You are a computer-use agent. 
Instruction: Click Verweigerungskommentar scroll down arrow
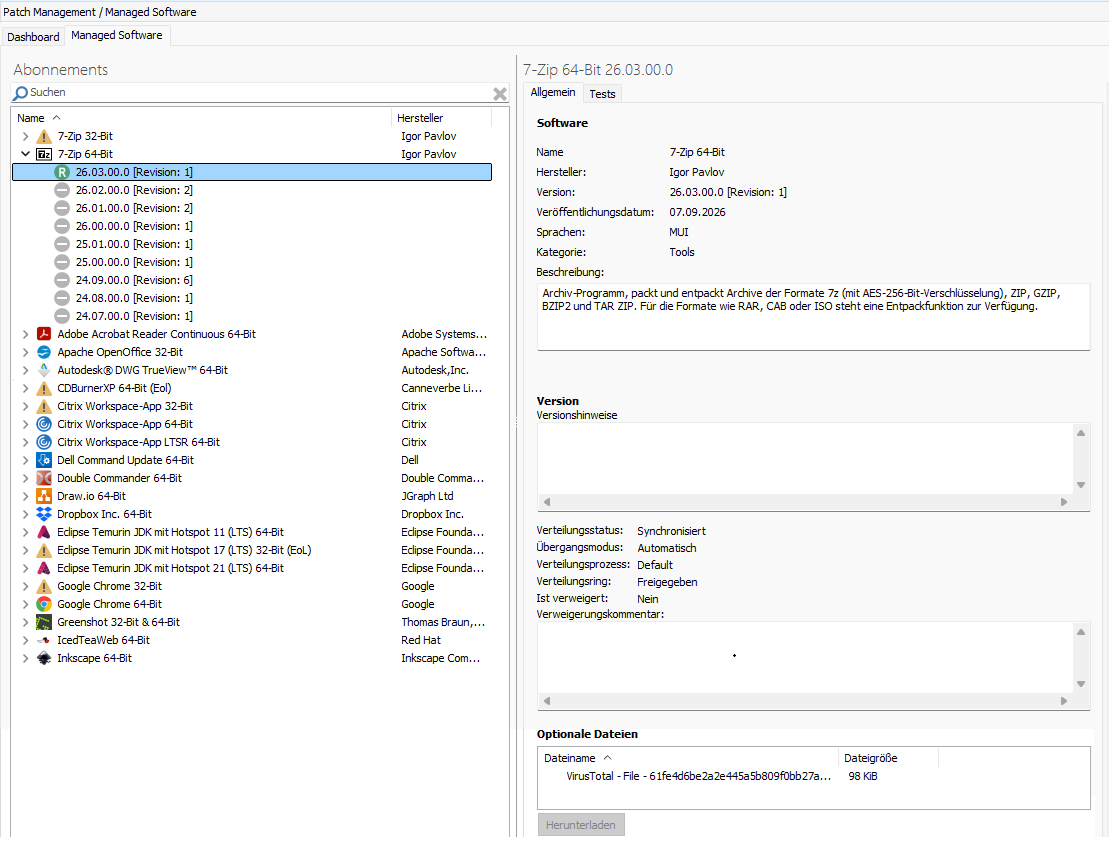[1081, 684]
